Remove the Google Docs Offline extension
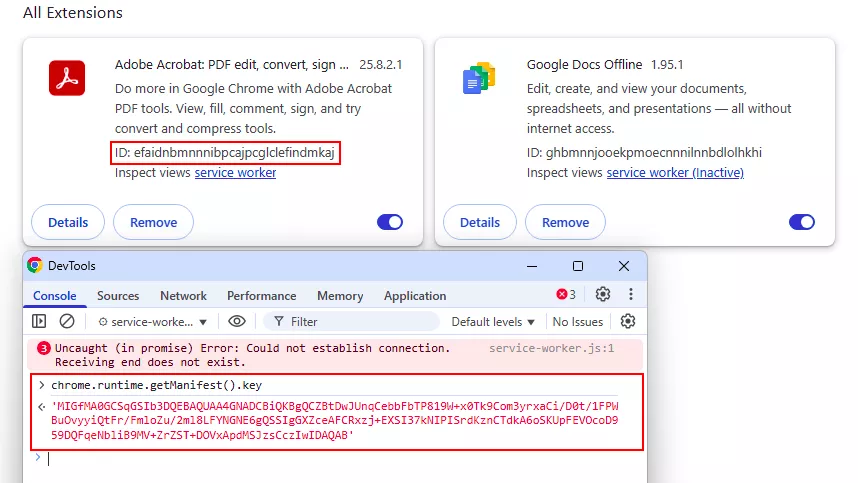 point(565,222)
